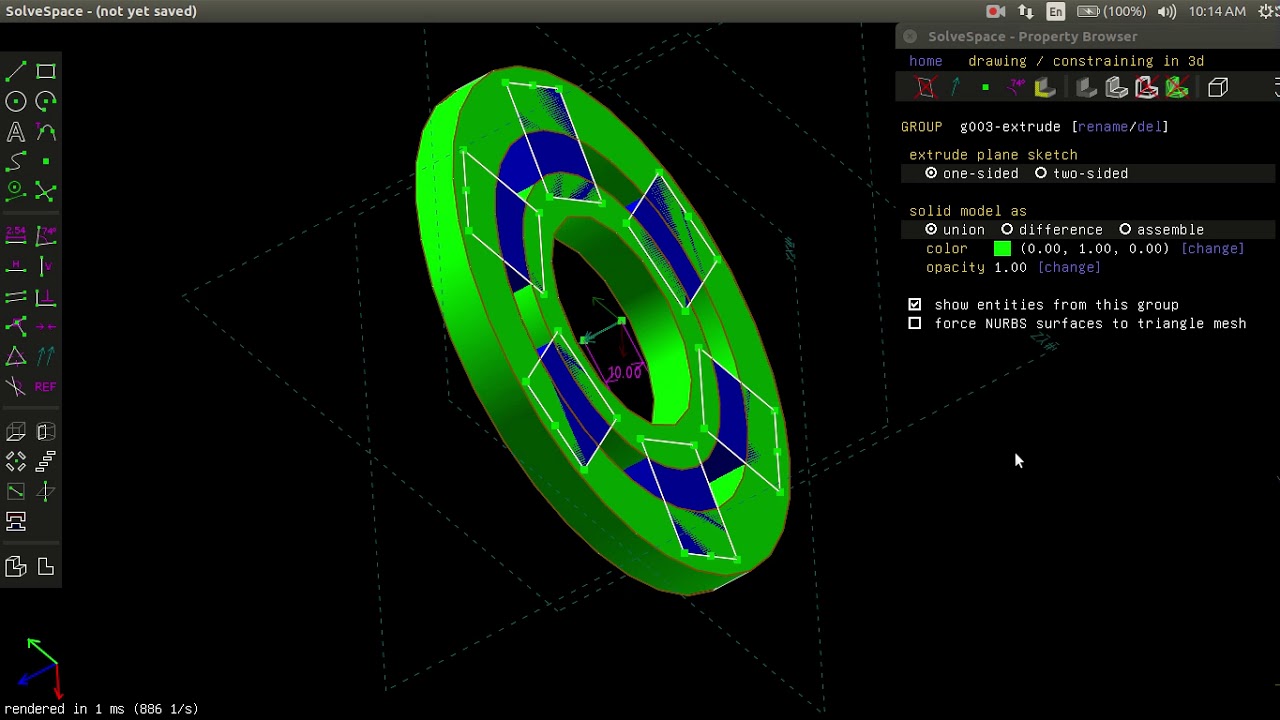The height and width of the screenshot is (720, 1280).
Task: Toggle construction geometry tool
Action: [16, 190]
